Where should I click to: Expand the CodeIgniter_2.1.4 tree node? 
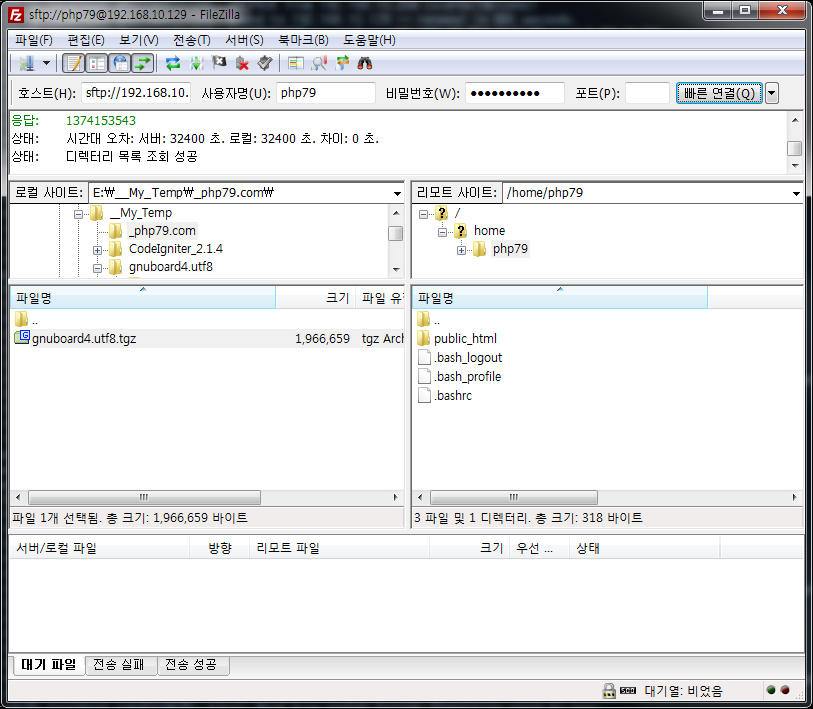(97, 250)
